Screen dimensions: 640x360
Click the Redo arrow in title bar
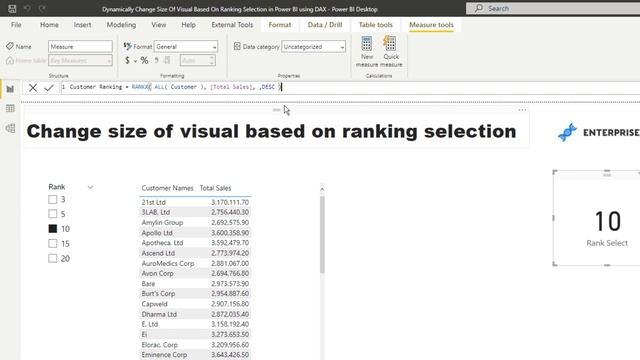[x=42, y=8]
